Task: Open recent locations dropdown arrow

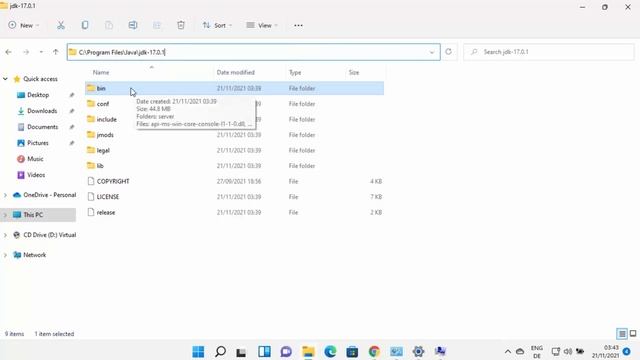Action: (x=41, y=52)
